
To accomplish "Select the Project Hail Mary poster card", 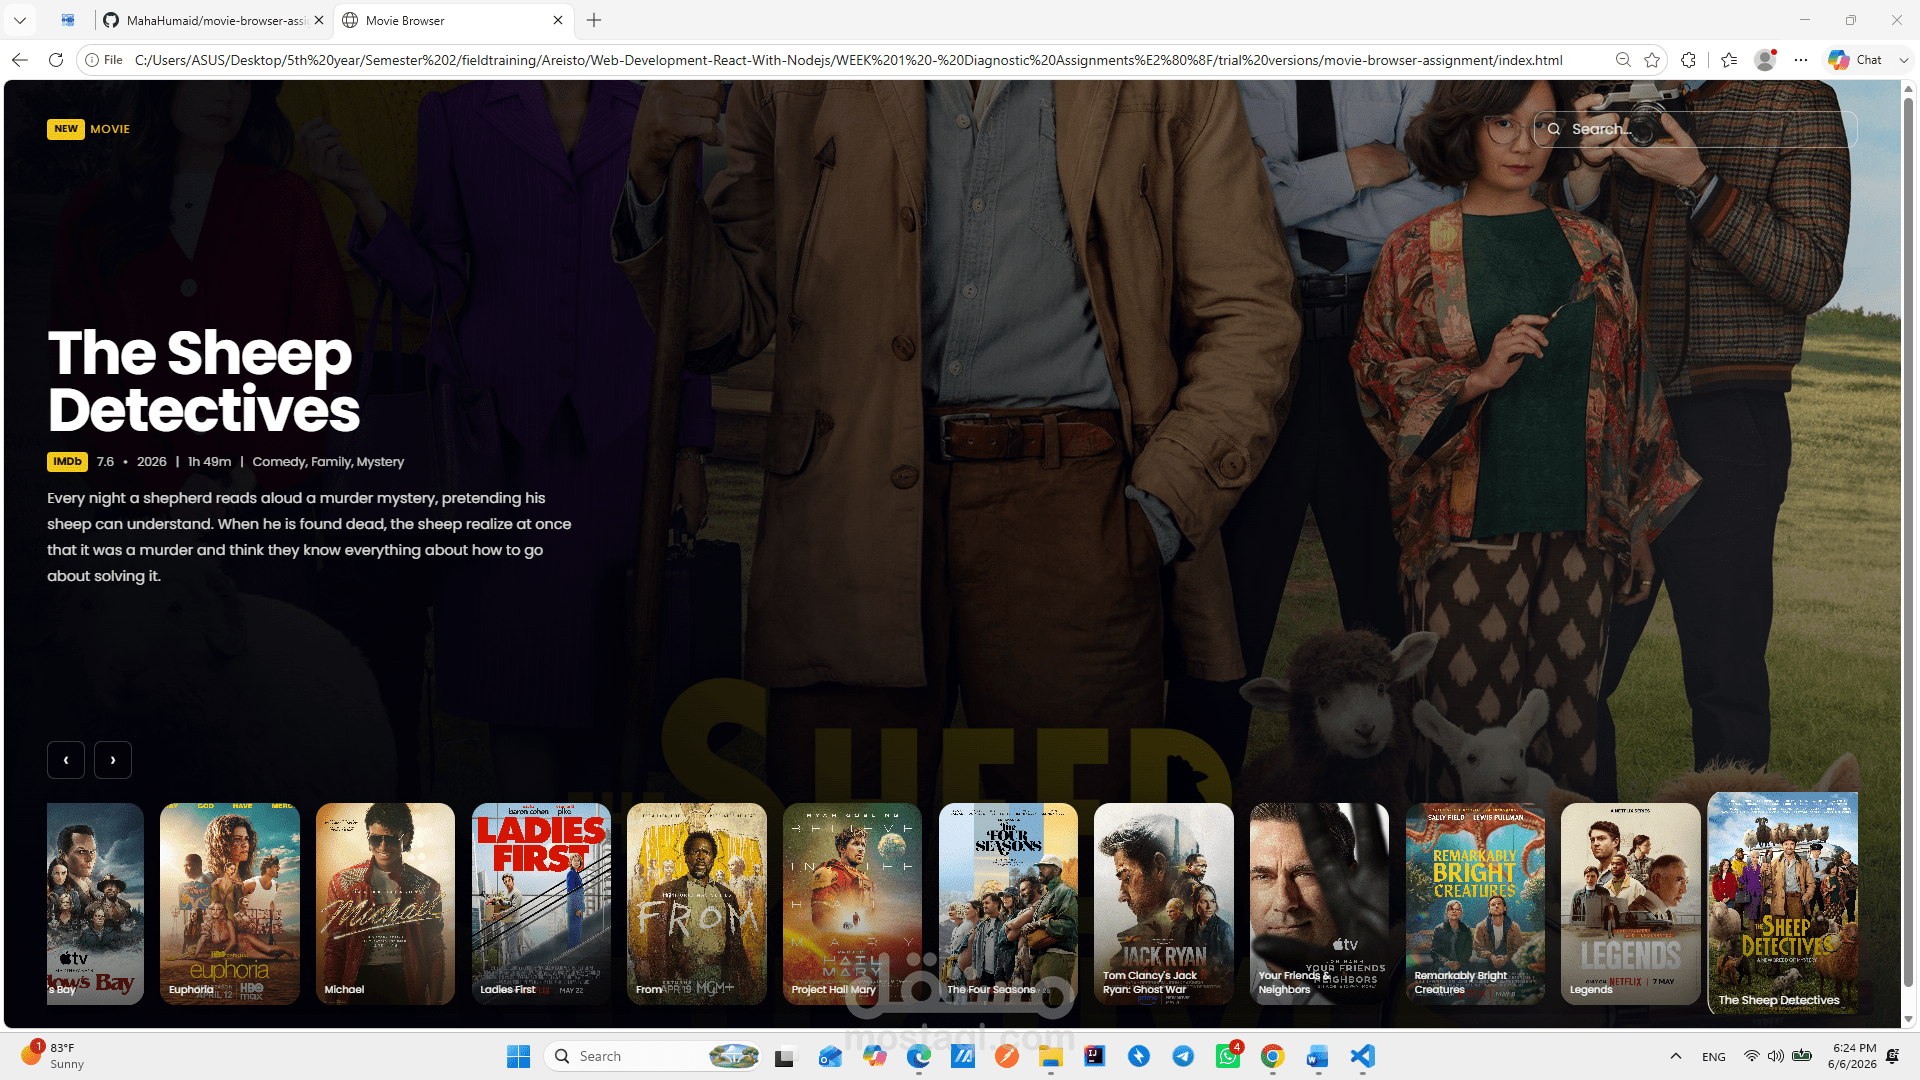I will (852, 904).
